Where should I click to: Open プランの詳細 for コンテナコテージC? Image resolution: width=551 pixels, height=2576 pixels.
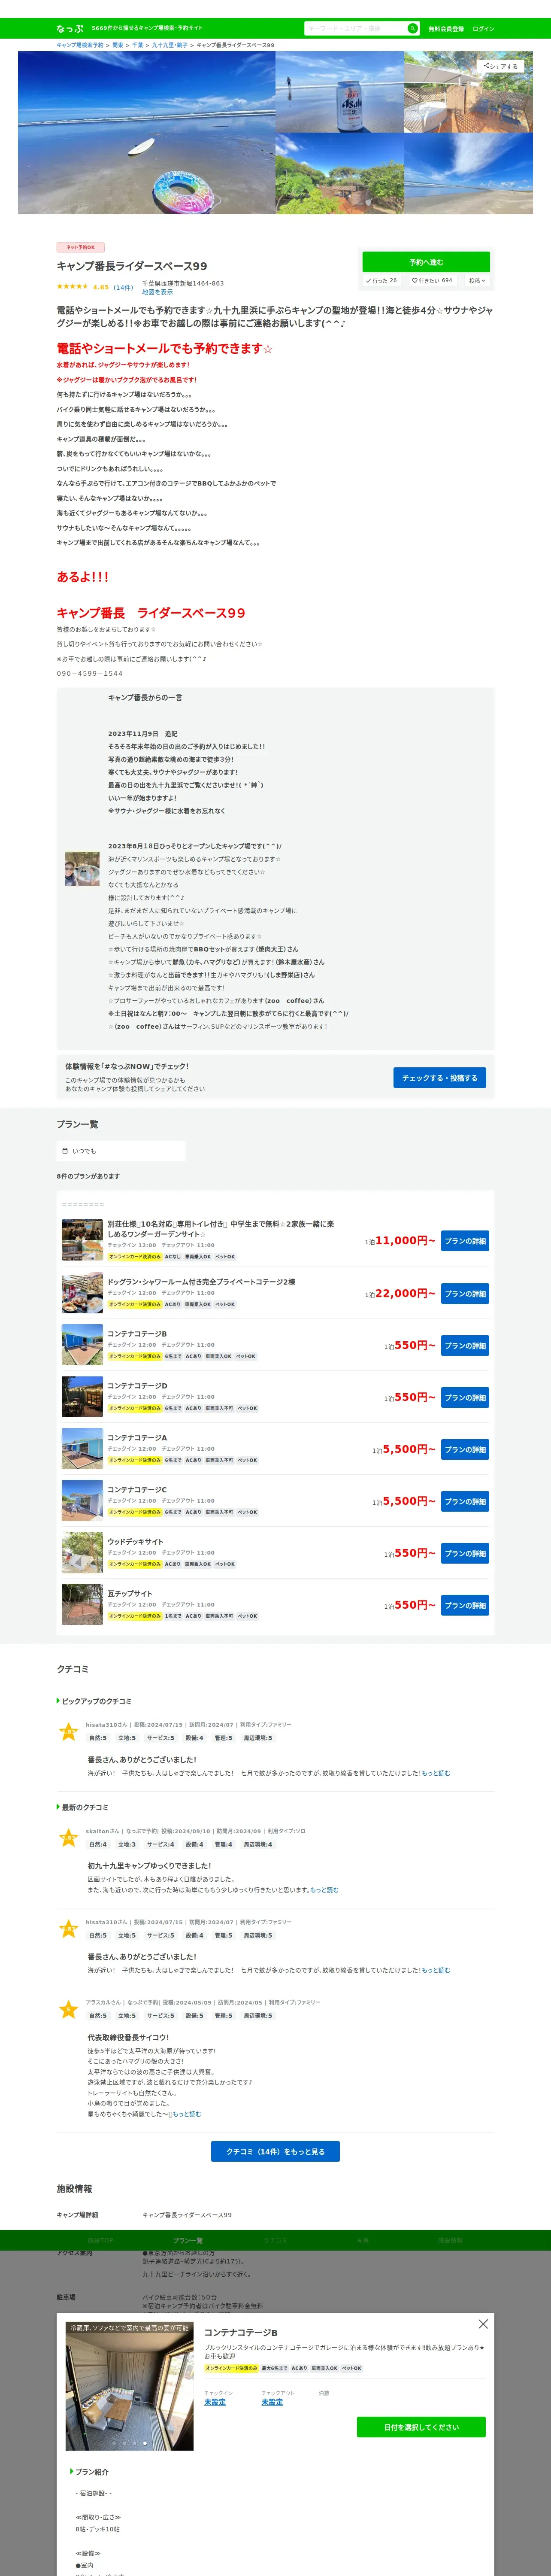pyautogui.click(x=465, y=1502)
